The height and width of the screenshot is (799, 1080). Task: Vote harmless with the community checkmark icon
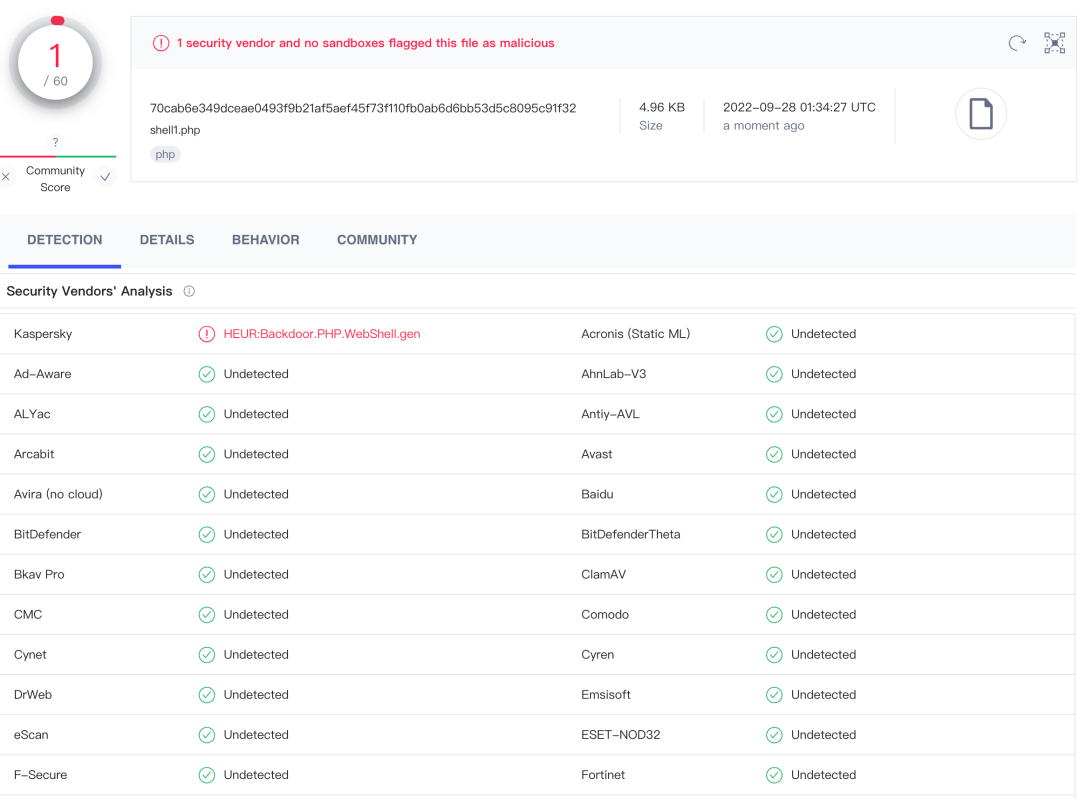pyautogui.click(x=105, y=177)
